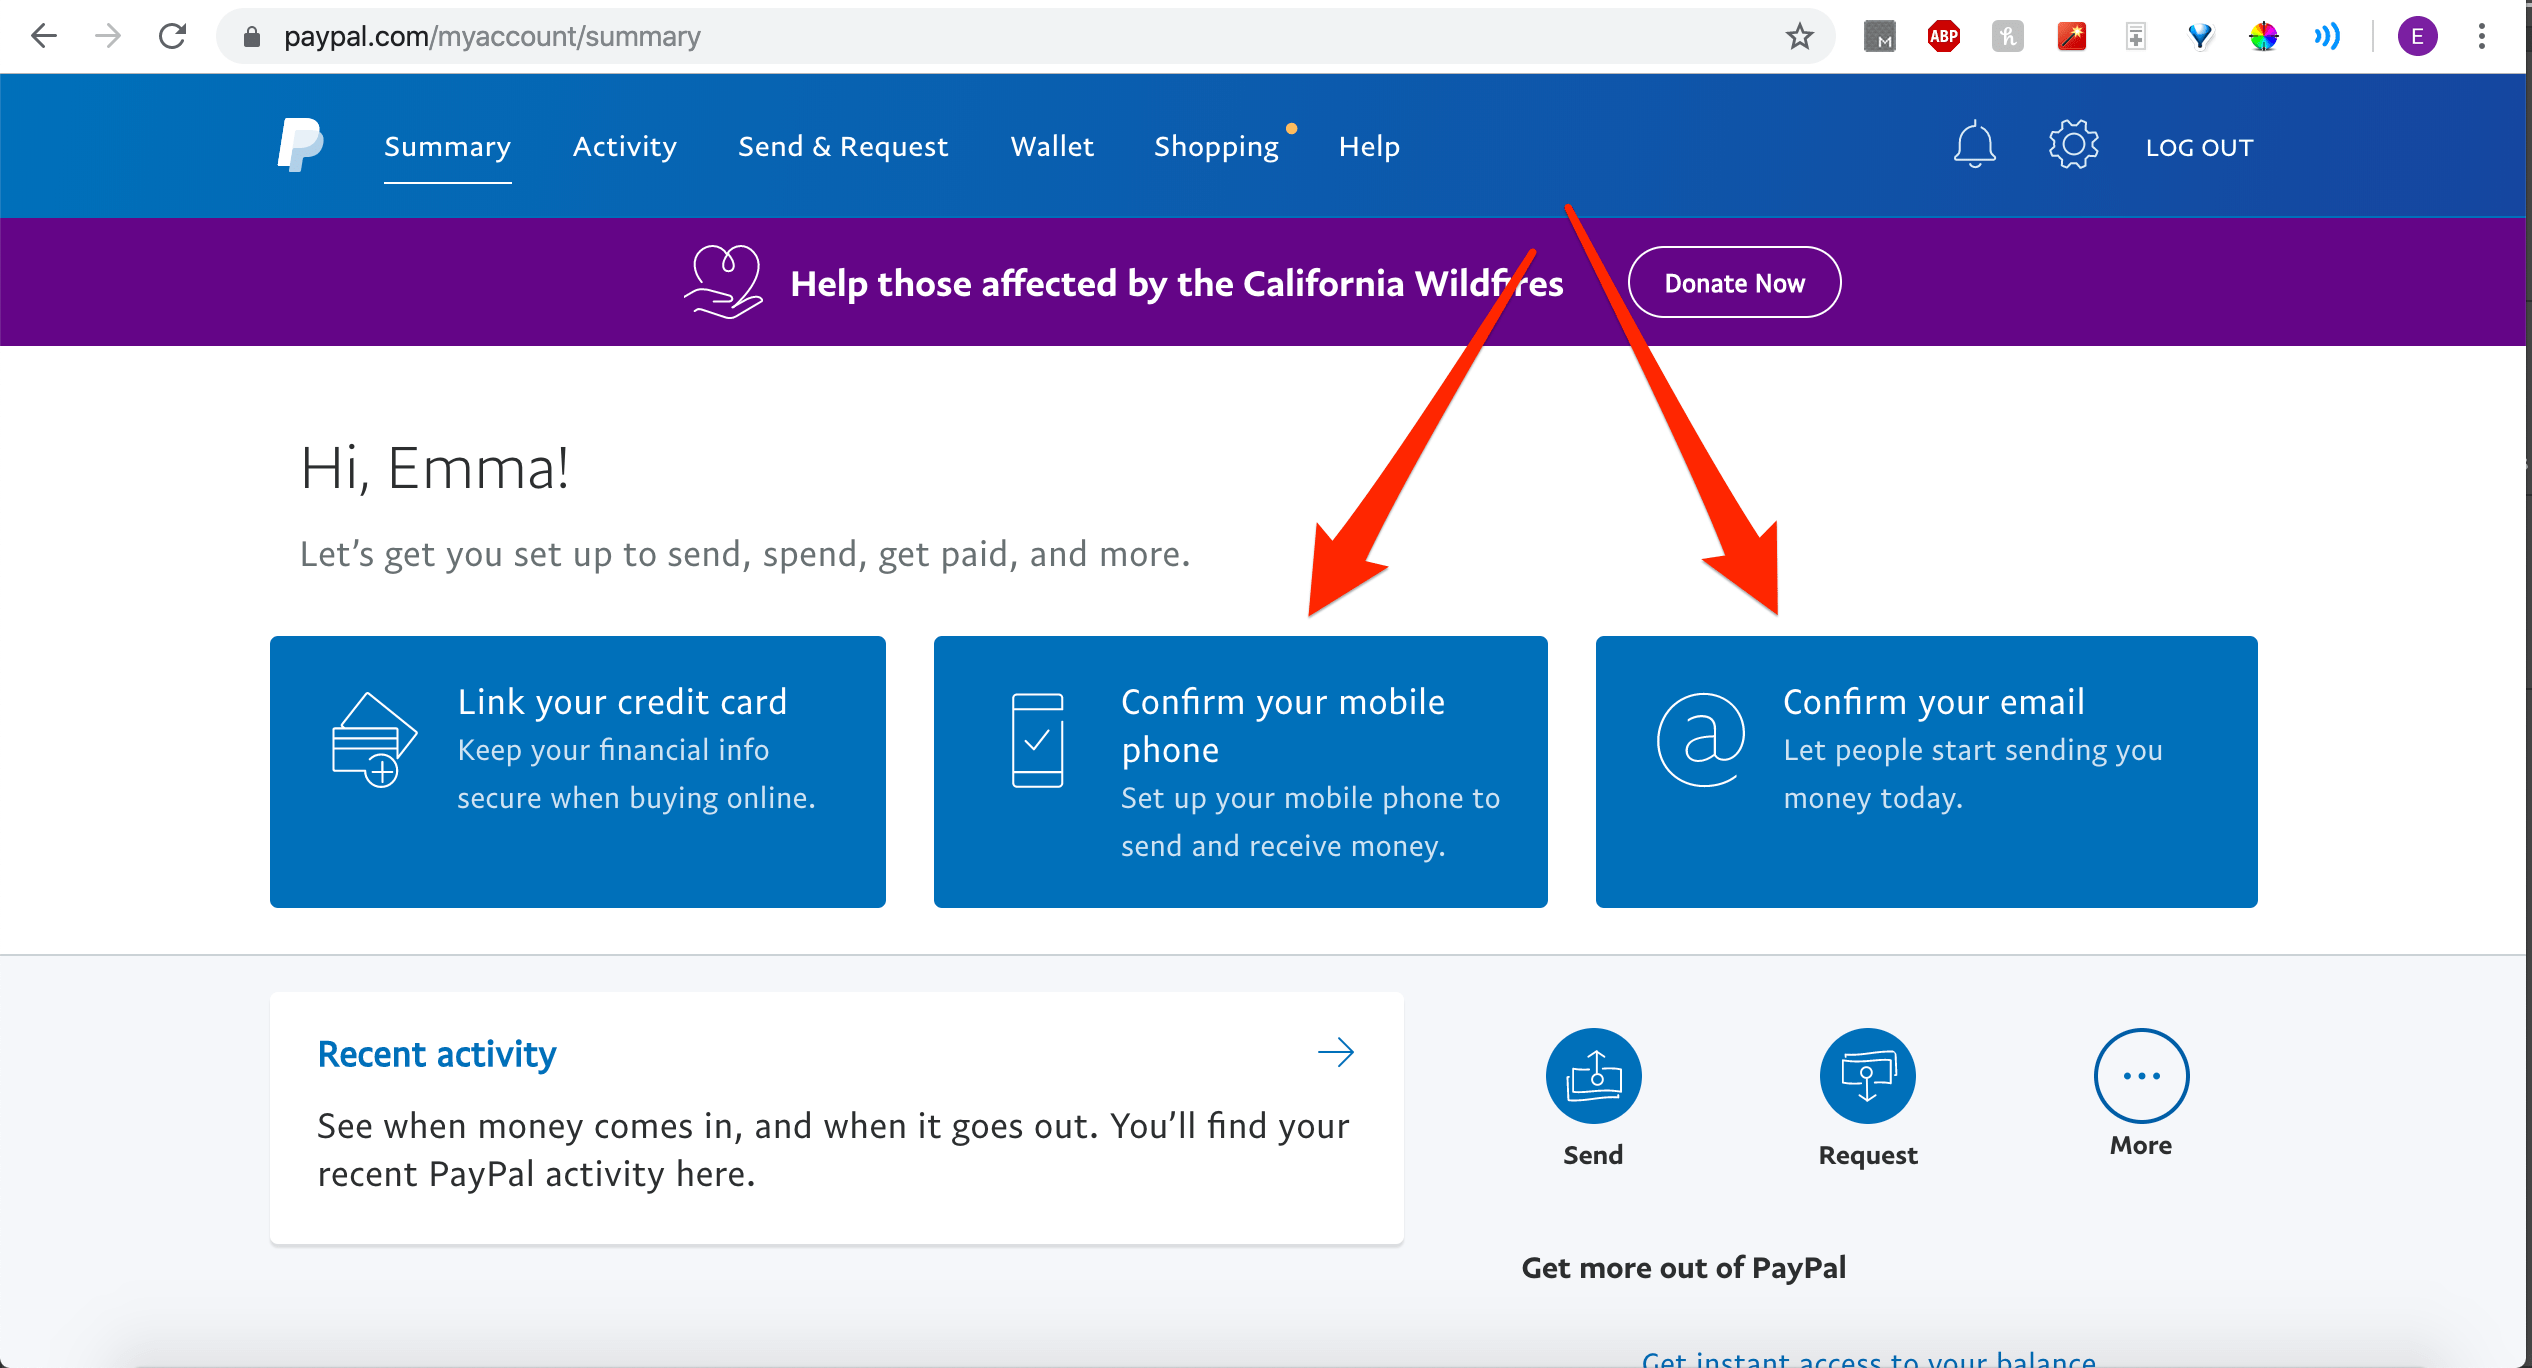The width and height of the screenshot is (2532, 1368).
Task: Click the AdBlock Plus extension icon
Action: (1943, 37)
